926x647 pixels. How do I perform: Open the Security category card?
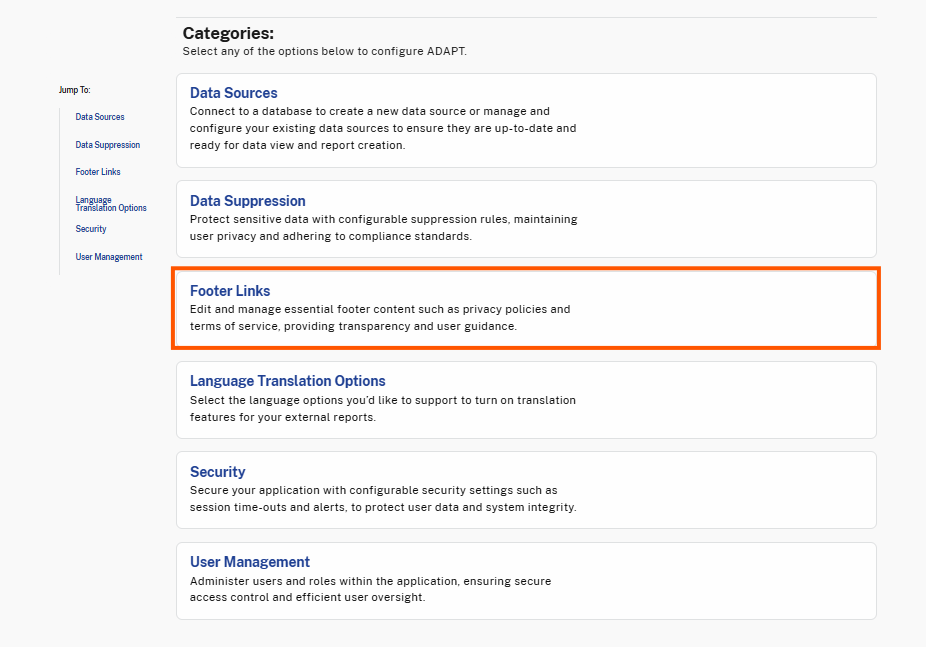pos(525,489)
